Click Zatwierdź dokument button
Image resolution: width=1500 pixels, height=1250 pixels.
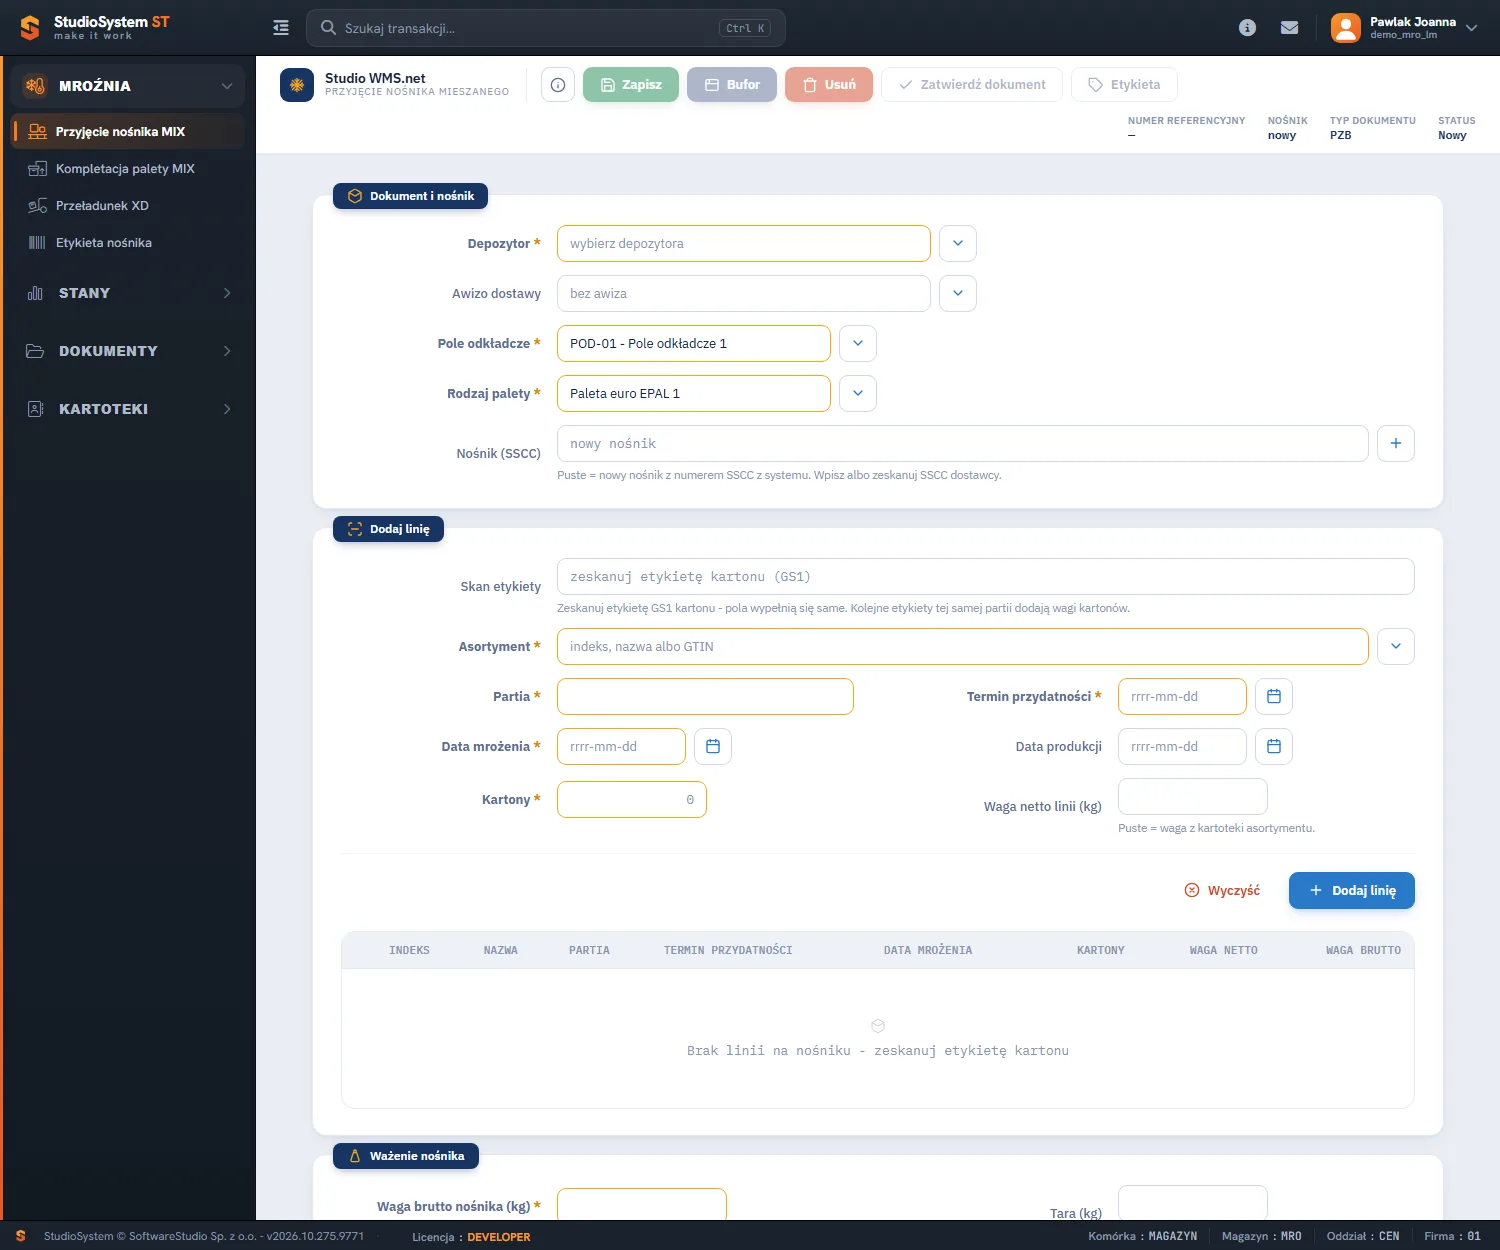click(x=972, y=85)
